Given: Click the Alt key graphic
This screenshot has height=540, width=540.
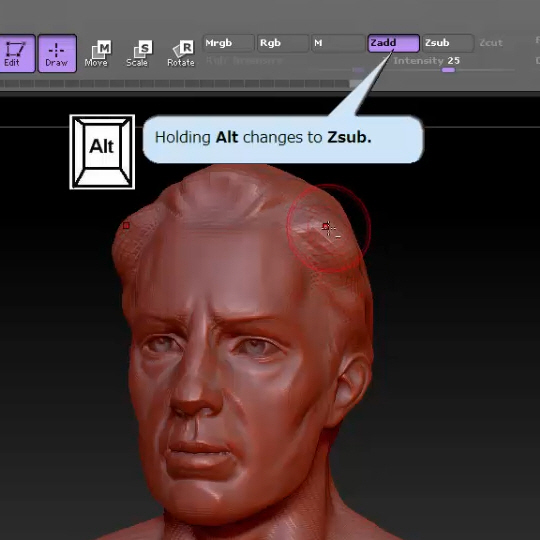Looking at the screenshot, I should tap(102, 152).
